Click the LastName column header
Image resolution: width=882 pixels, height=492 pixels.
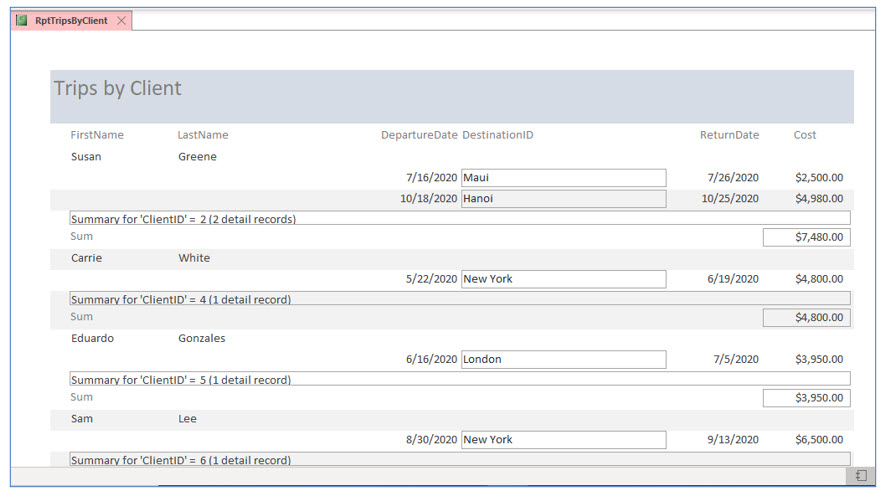tap(203, 135)
